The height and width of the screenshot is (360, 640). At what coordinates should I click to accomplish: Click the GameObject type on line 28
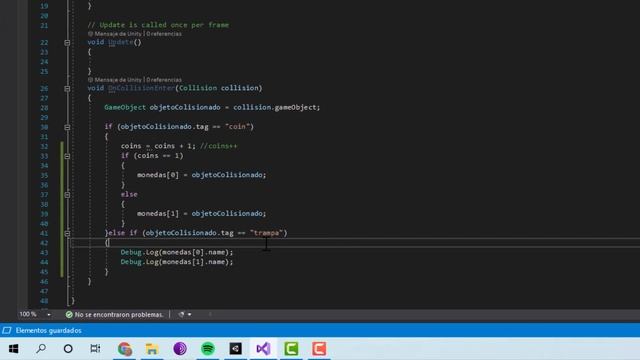pos(125,107)
